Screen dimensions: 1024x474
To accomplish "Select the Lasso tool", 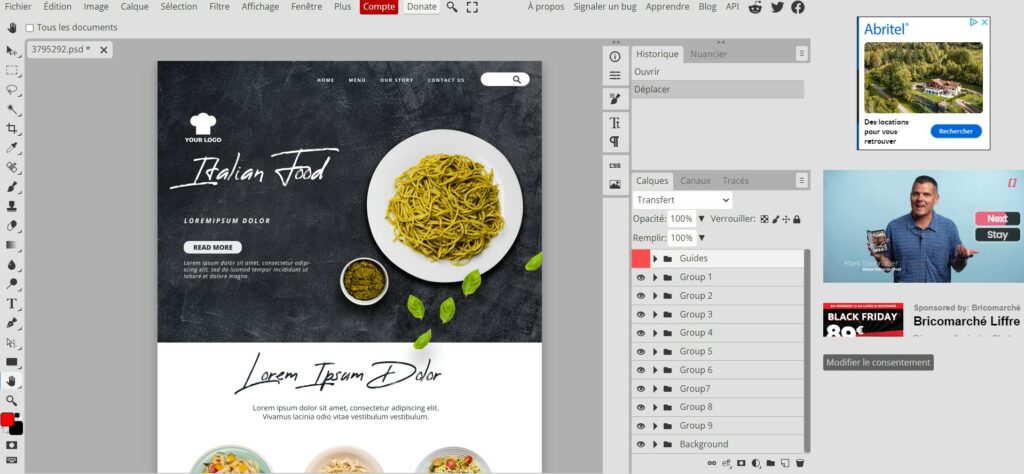I will click(x=12, y=90).
